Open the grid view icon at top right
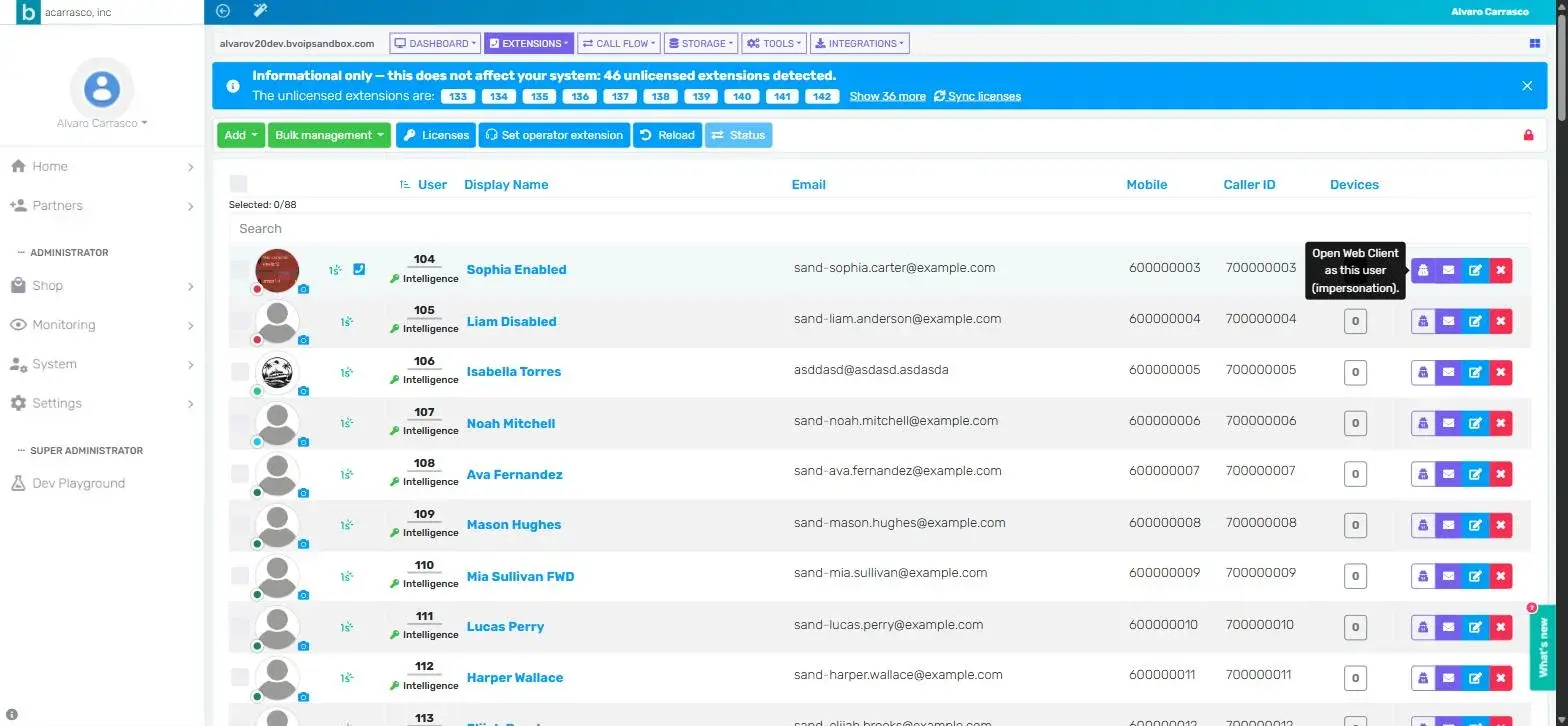 coord(1535,44)
